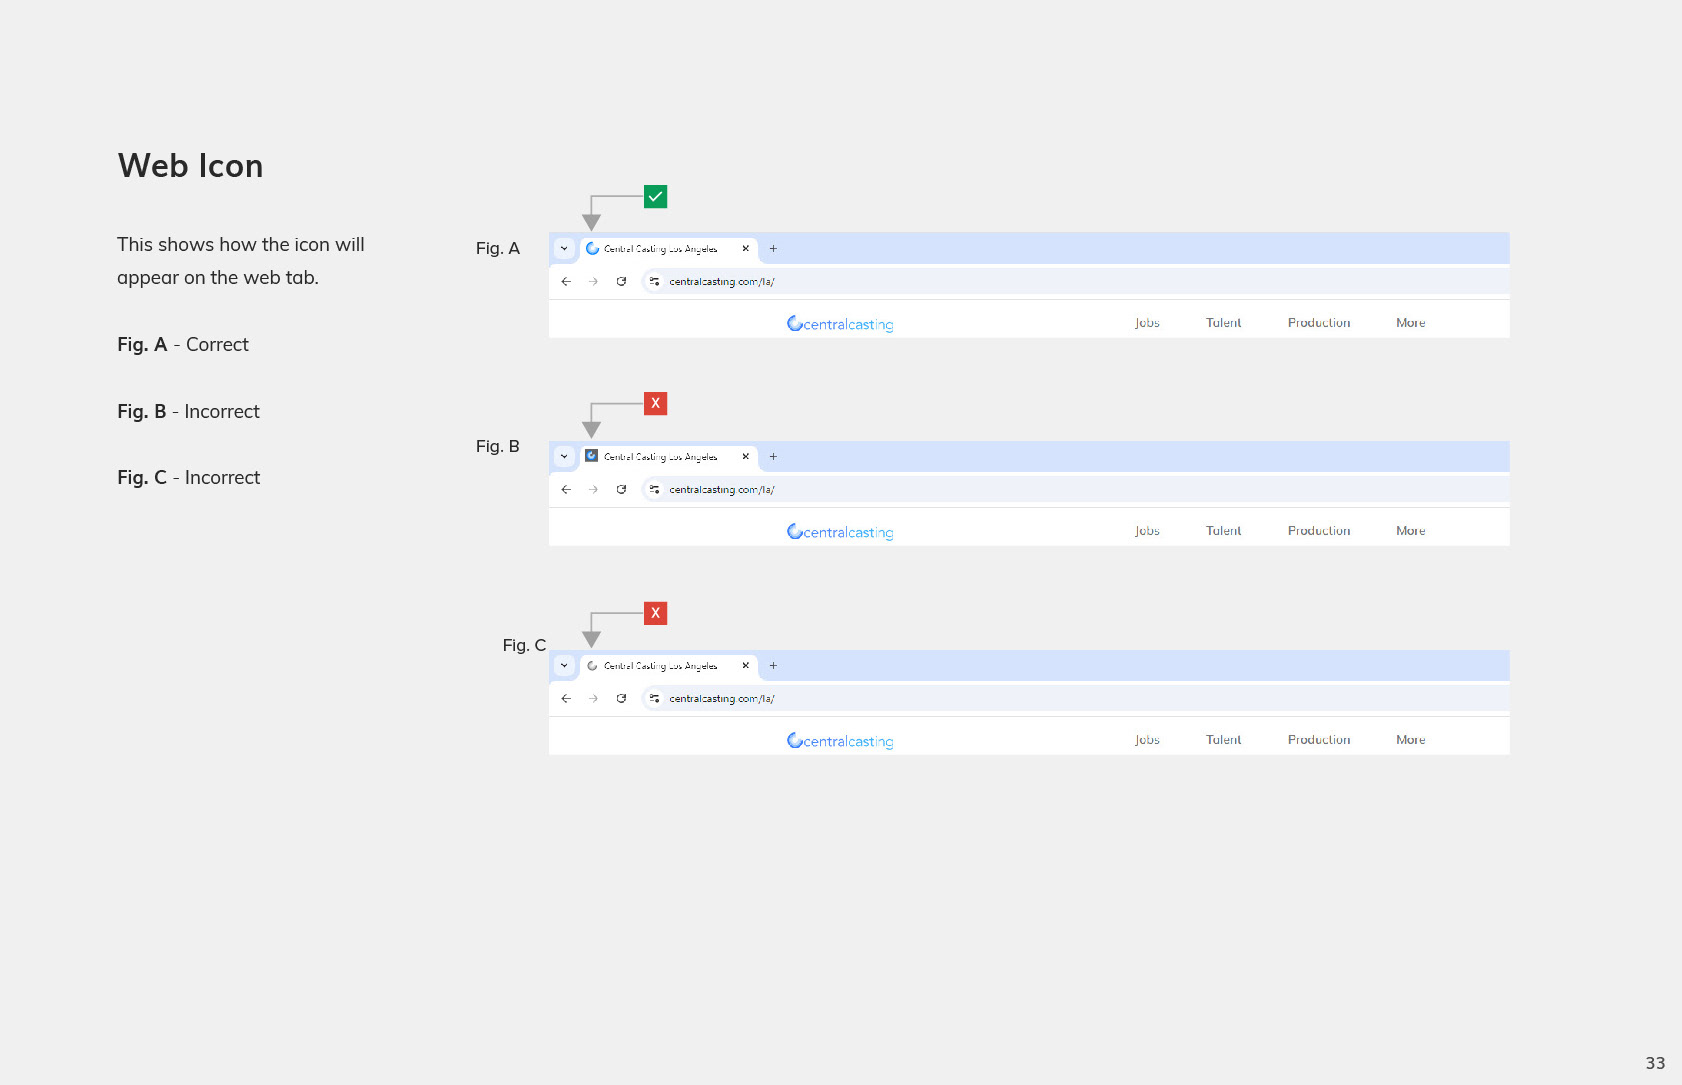Click the page number 33
This screenshot has height=1085, width=1682.
click(x=1656, y=1064)
